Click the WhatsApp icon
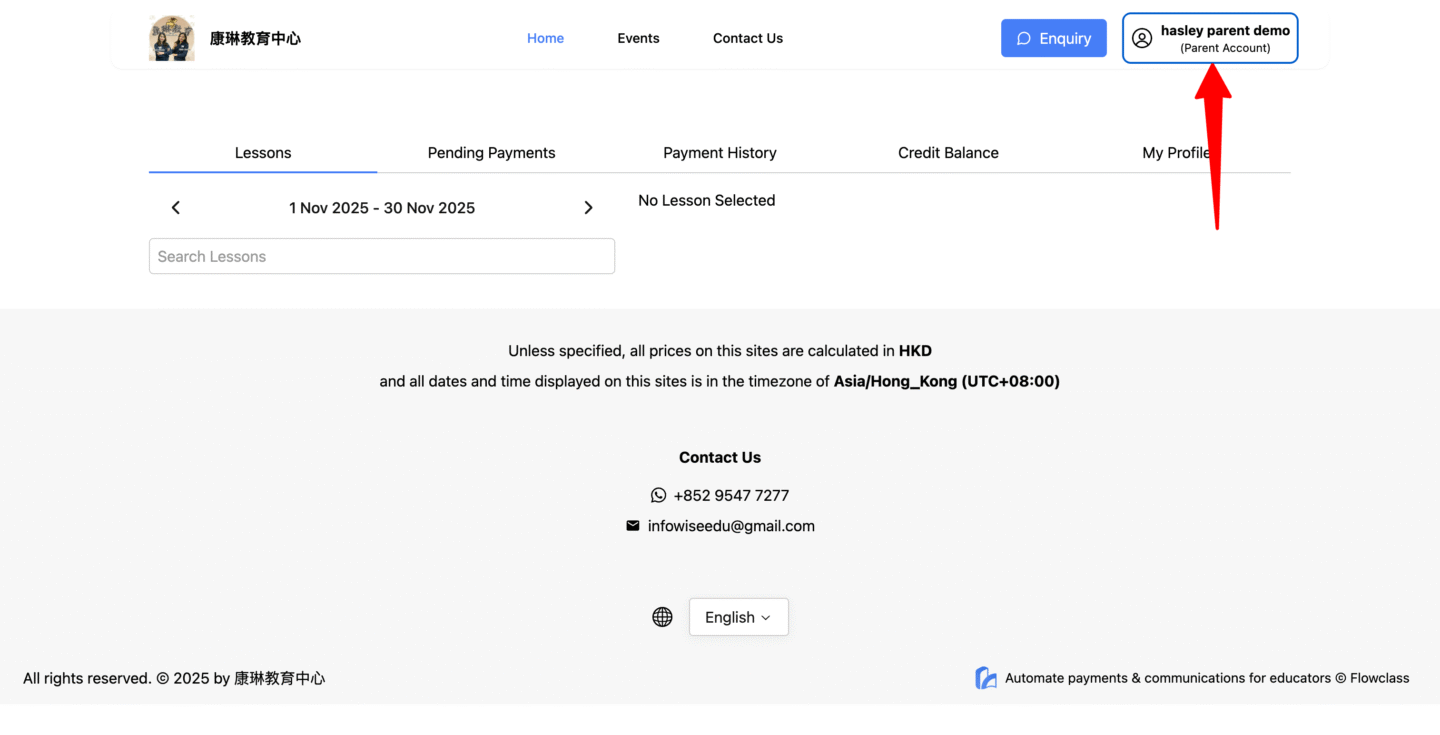The image size is (1440, 735). coord(658,495)
